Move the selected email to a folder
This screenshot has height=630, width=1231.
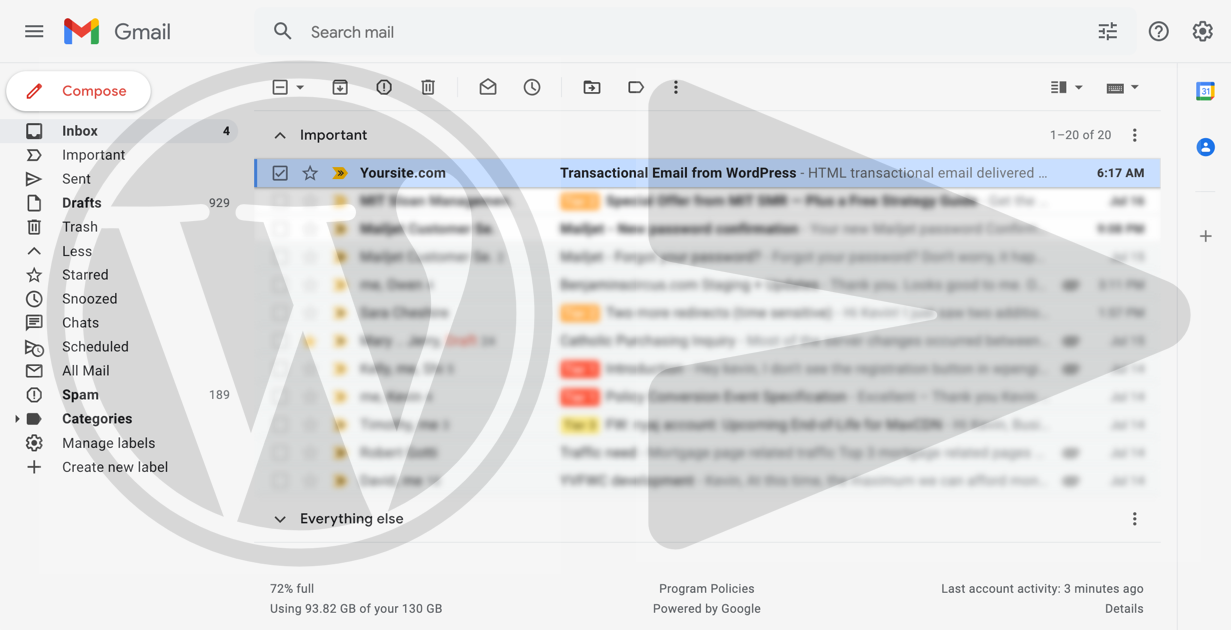[592, 87]
